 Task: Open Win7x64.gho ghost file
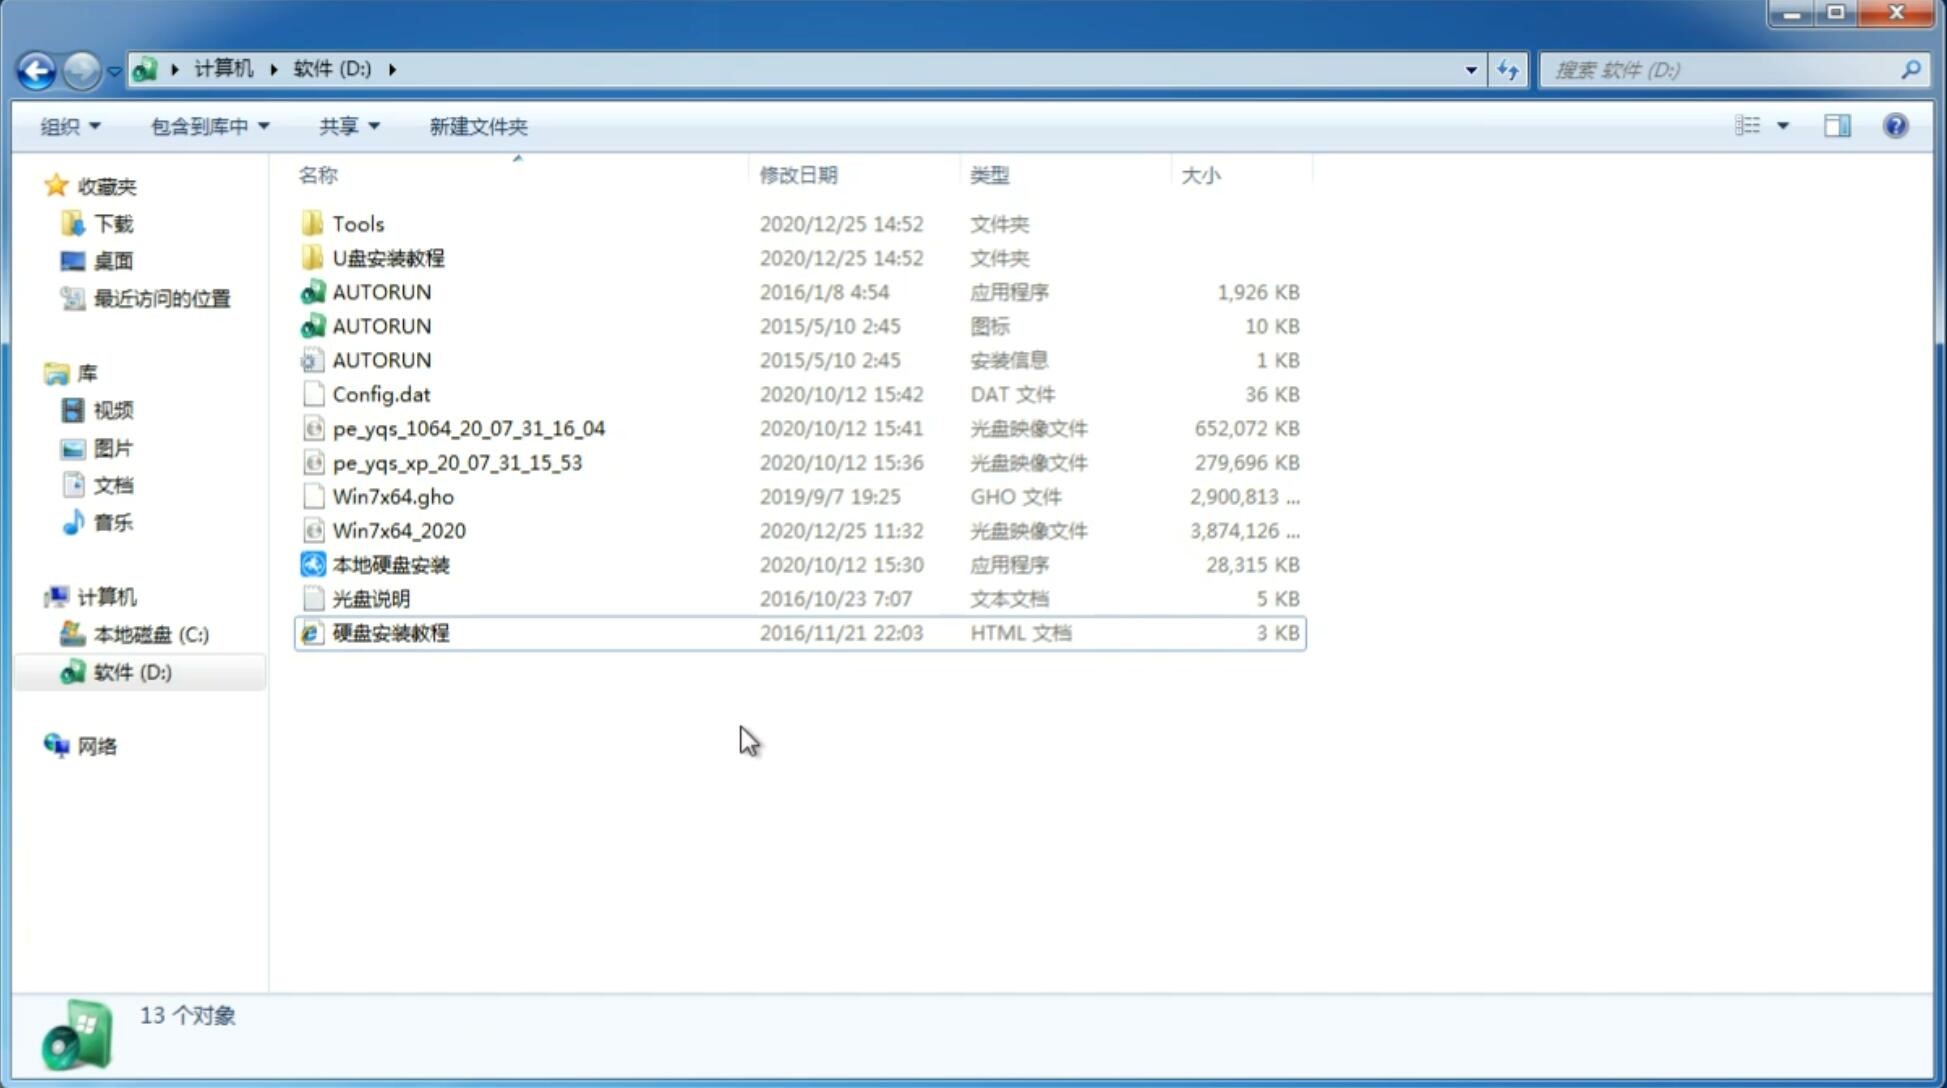click(392, 496)
